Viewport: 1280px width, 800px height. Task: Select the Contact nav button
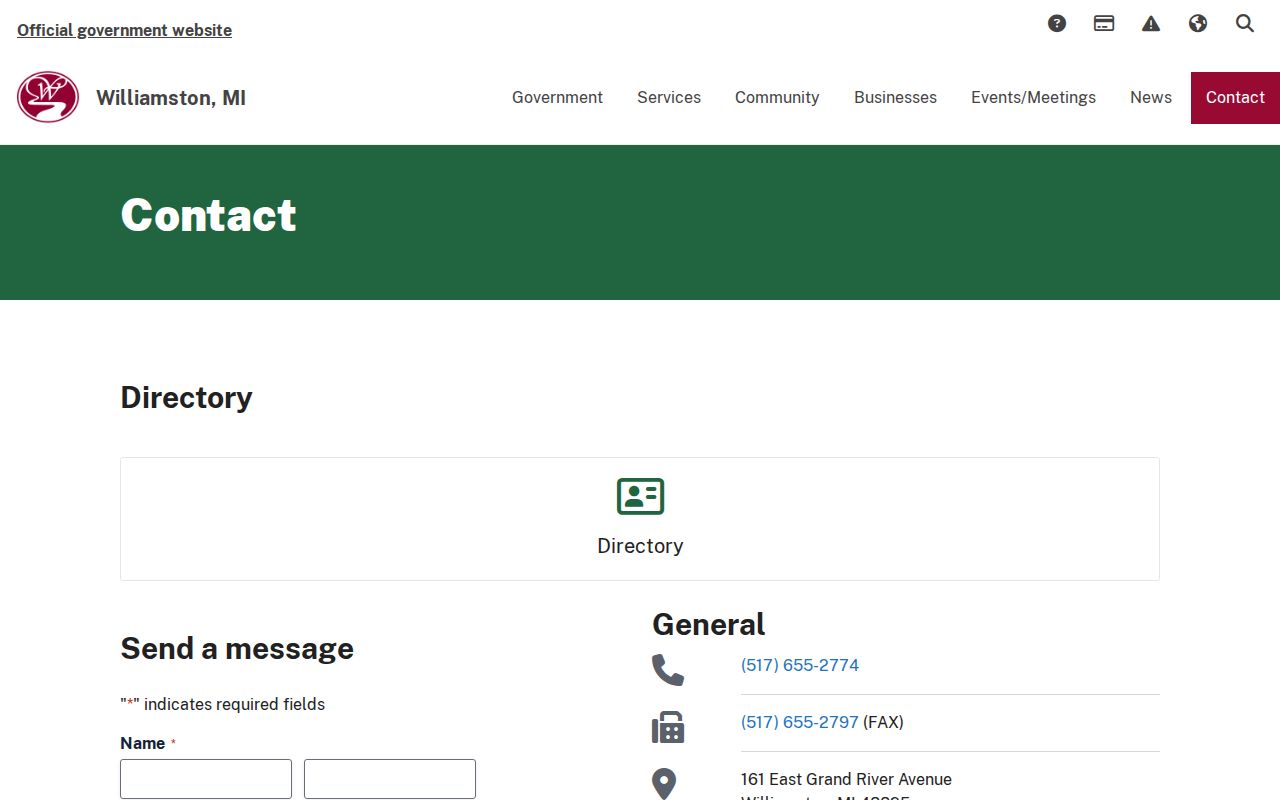coord(1235,97)
